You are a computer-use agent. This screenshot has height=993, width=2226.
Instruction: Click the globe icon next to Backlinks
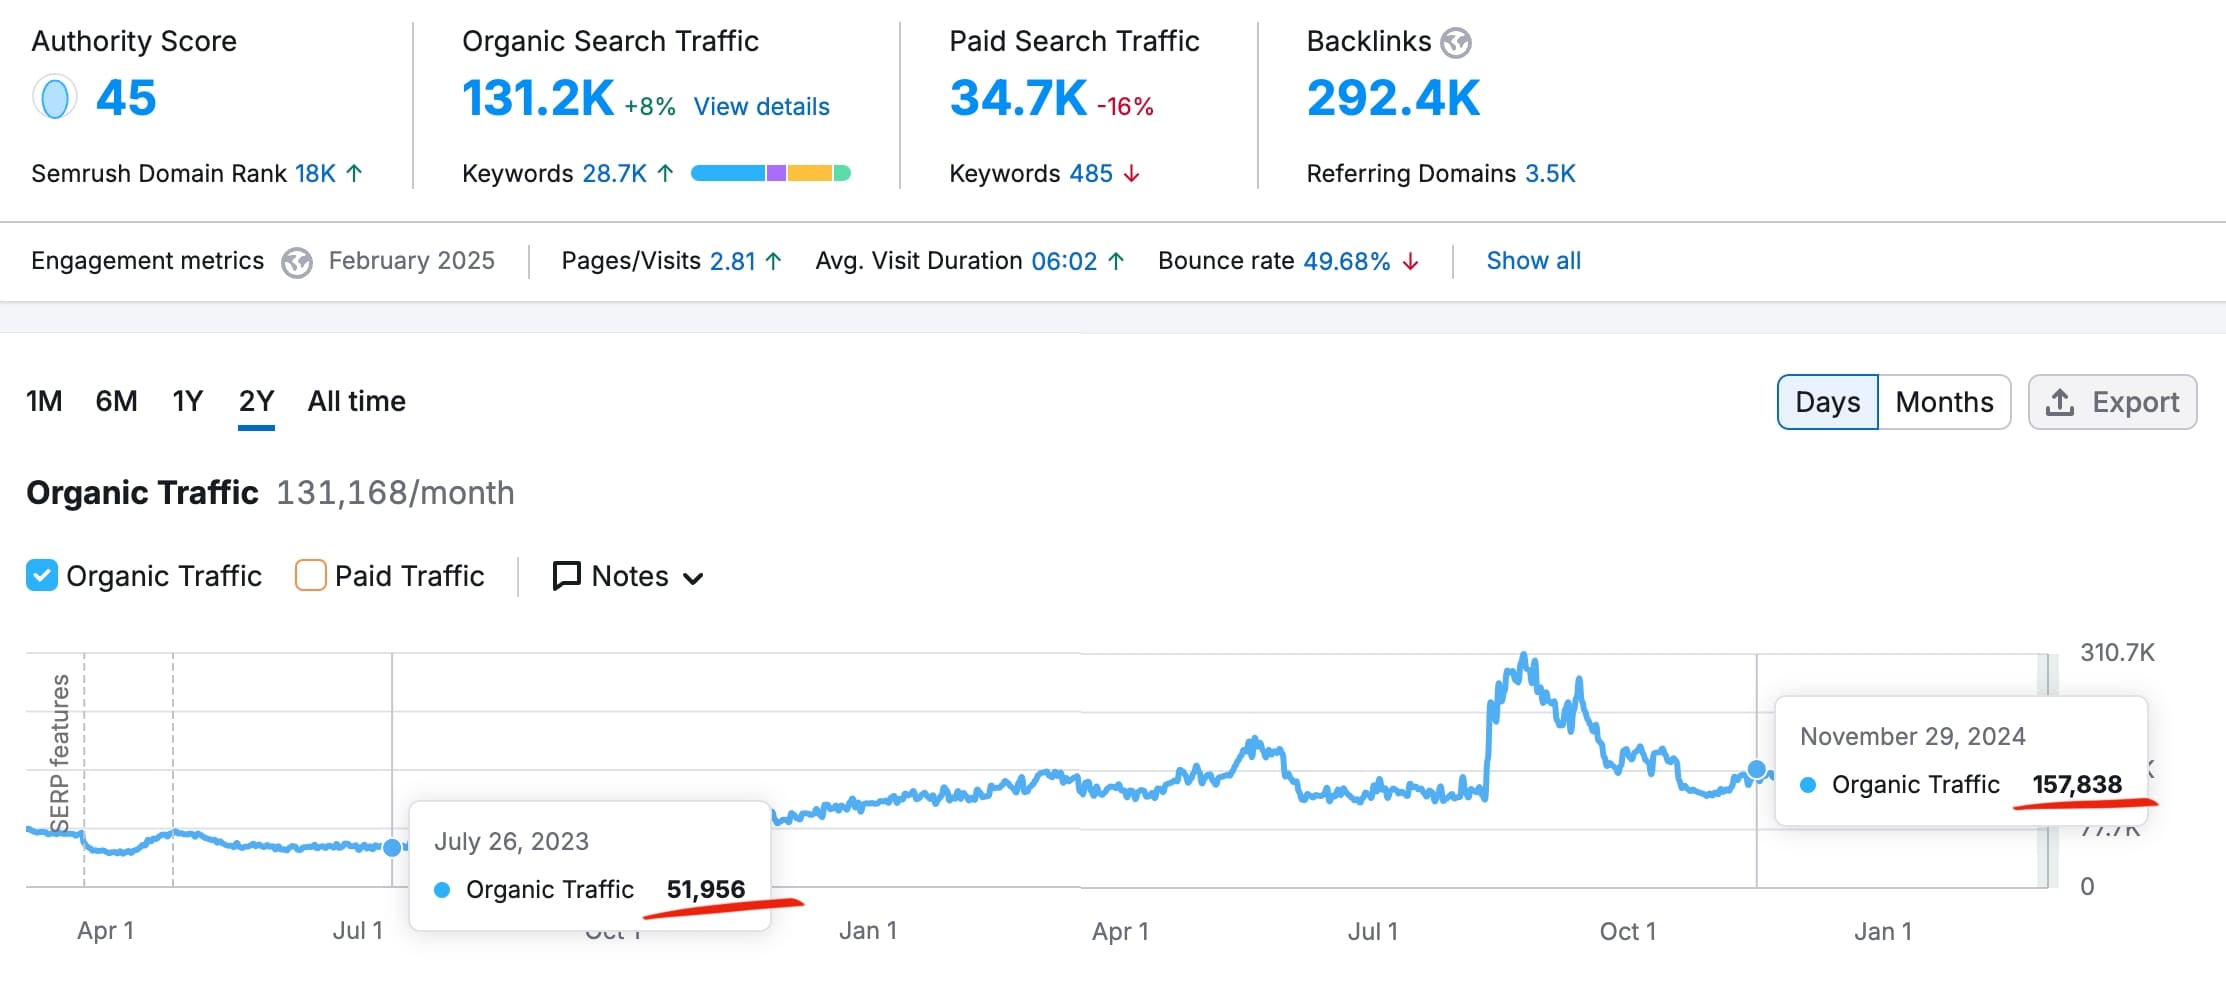pos(1455,42)
